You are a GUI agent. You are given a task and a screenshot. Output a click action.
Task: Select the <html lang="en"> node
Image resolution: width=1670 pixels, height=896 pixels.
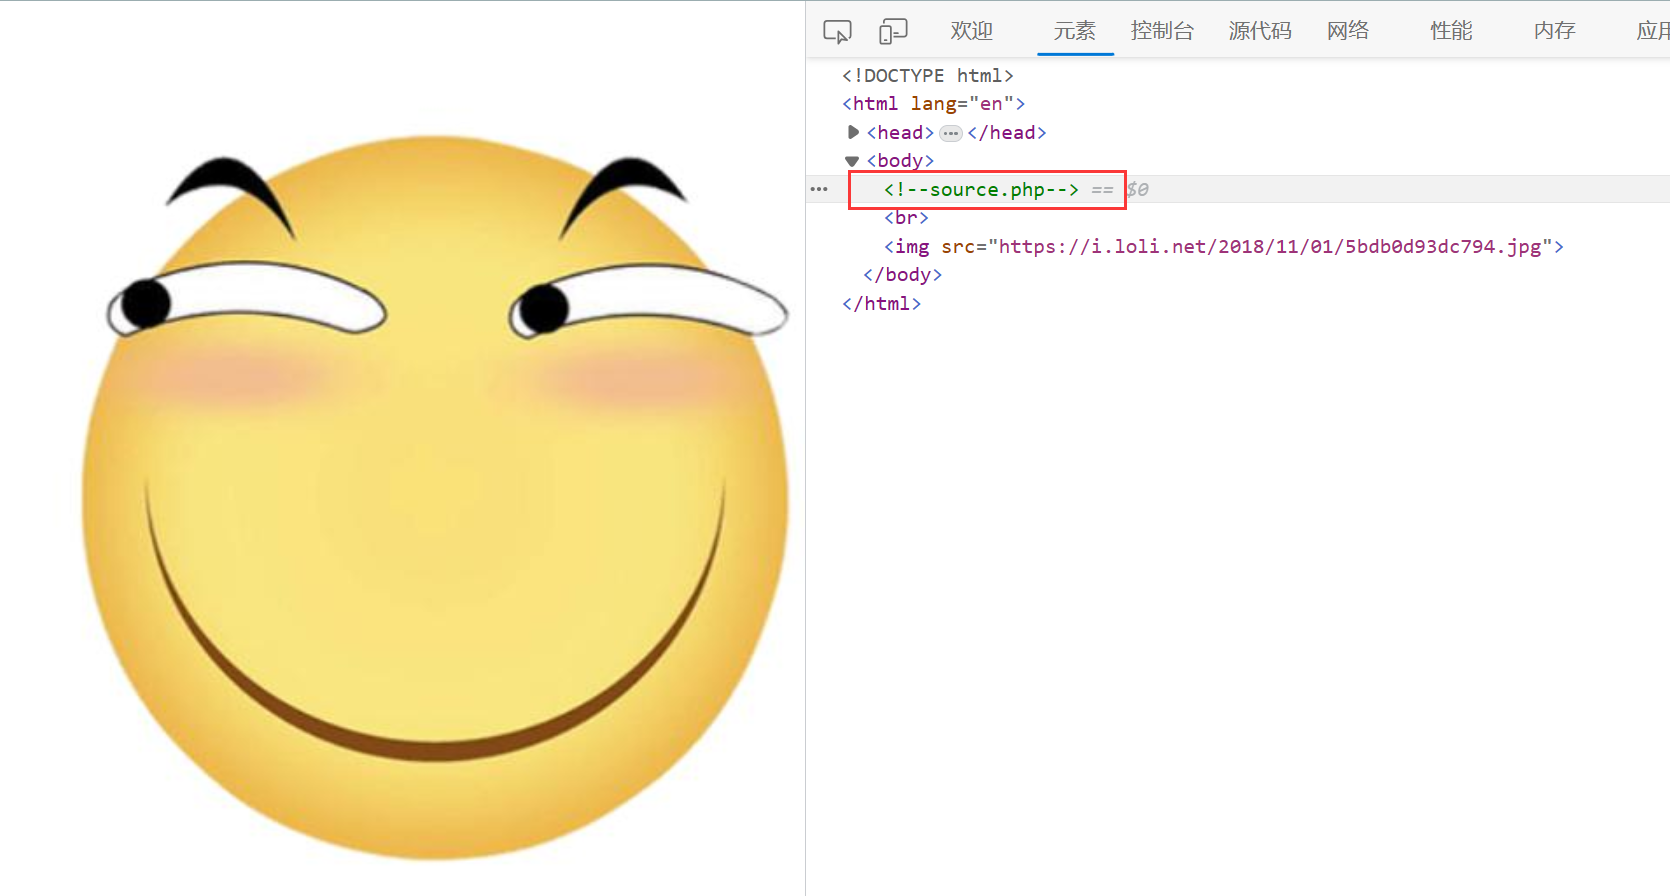coord(934,104)
